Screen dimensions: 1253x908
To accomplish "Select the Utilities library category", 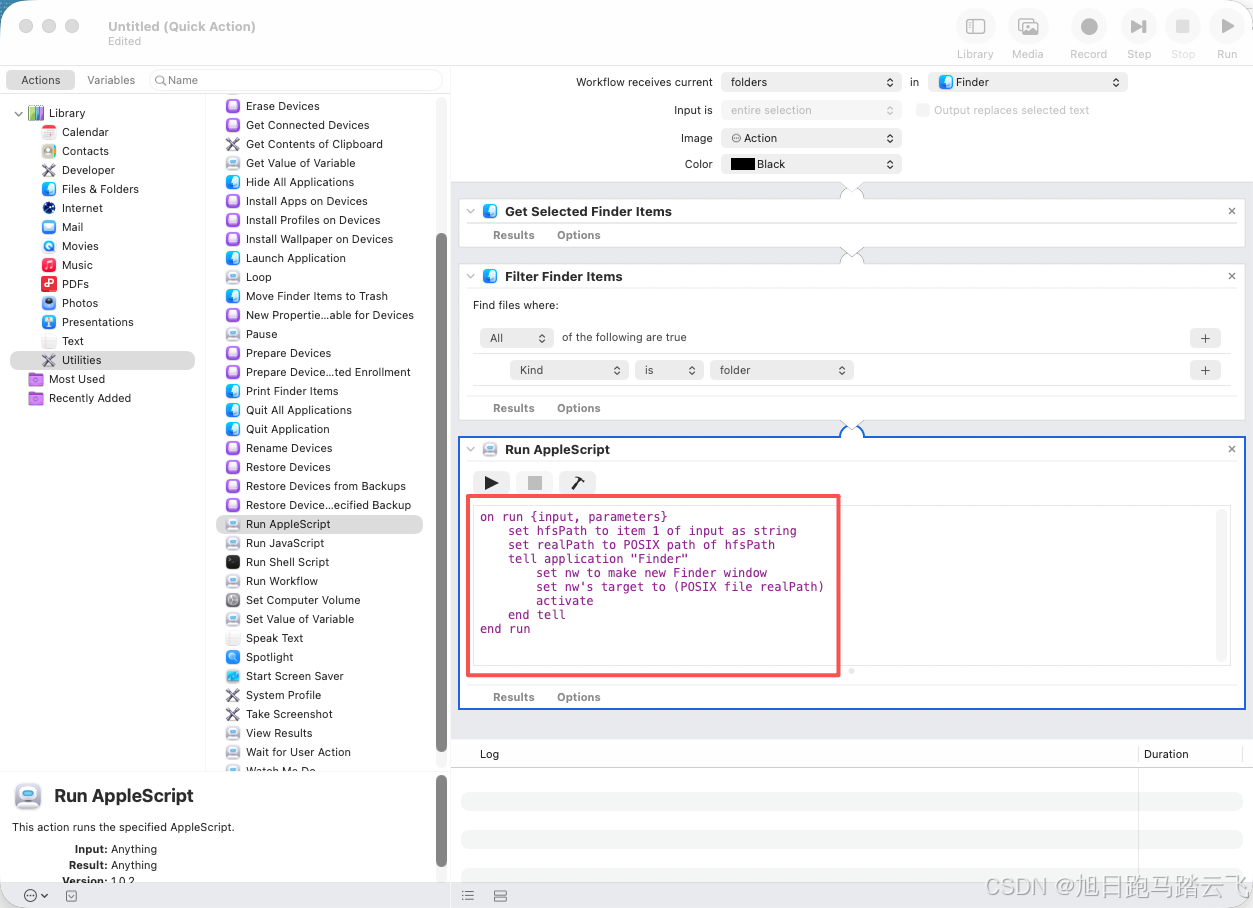I will coord(102,360).
